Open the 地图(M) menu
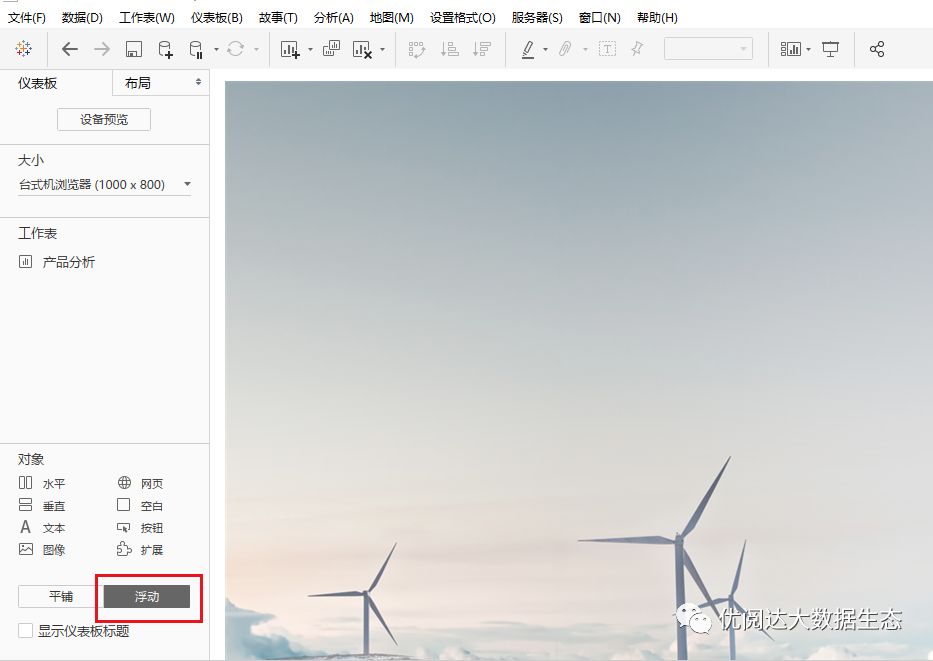The image size is (933, 661). pos(392,18)
